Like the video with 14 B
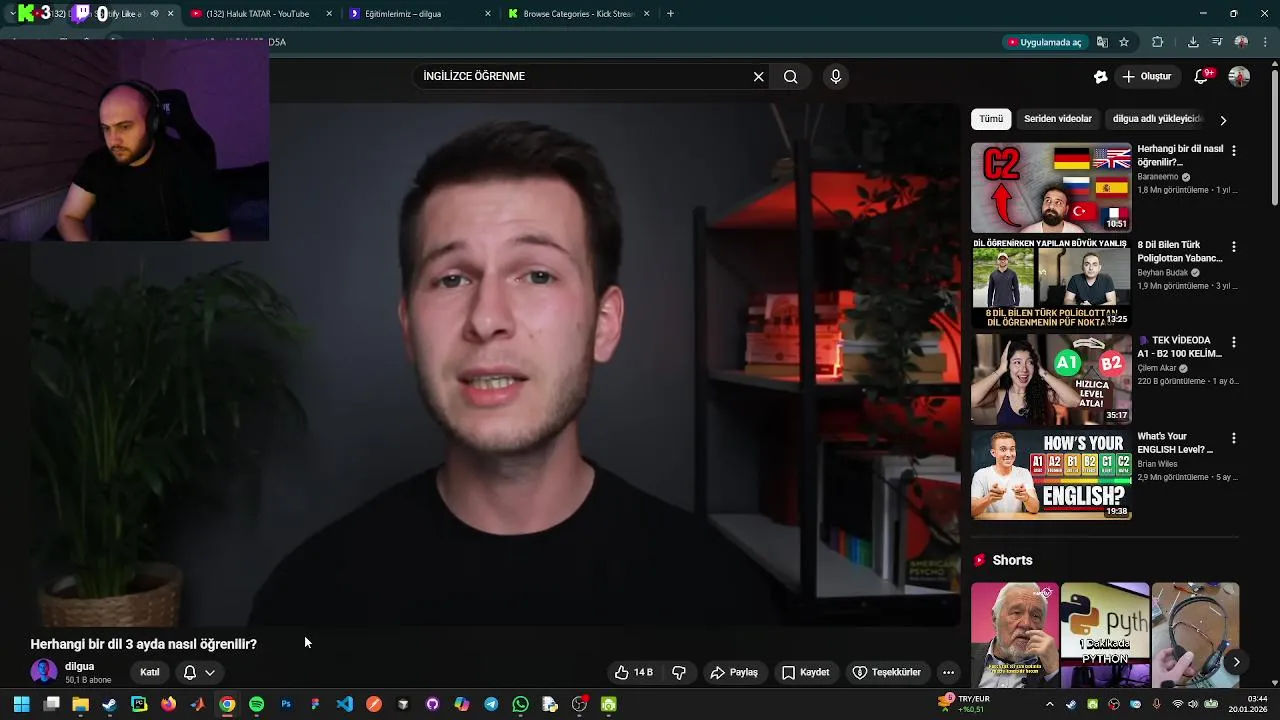 (x=634, y=673)
